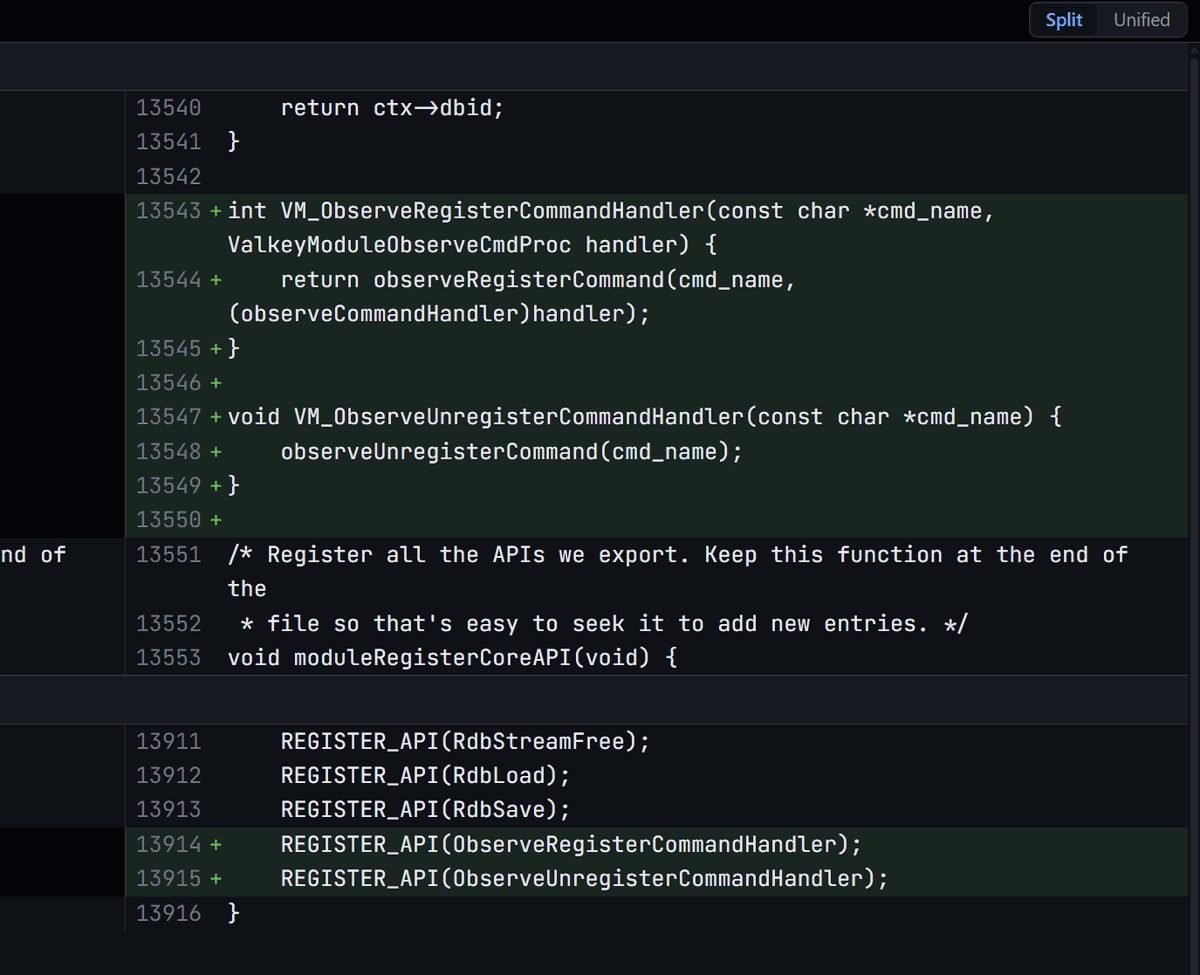Select line number 13544
This screenshot has height=975, width=1200.
pos(168,280)
